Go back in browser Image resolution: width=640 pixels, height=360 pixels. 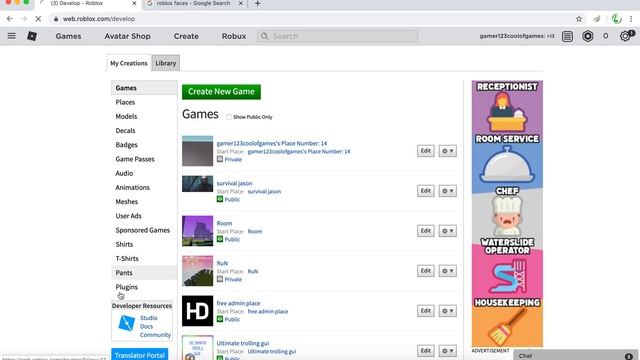point(9,19)
